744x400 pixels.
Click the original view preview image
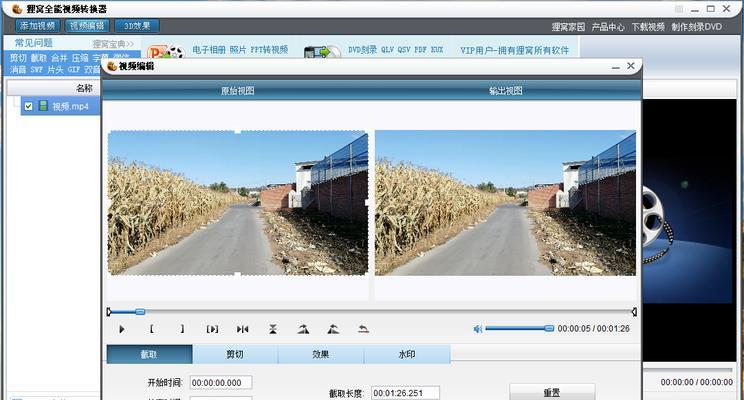(238, 203)
